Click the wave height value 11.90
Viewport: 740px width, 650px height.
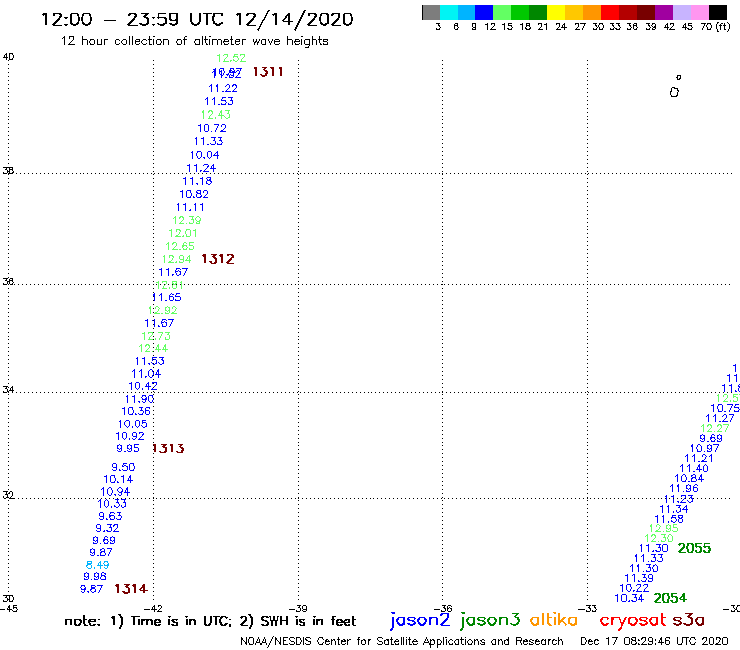tap(139, 399)
